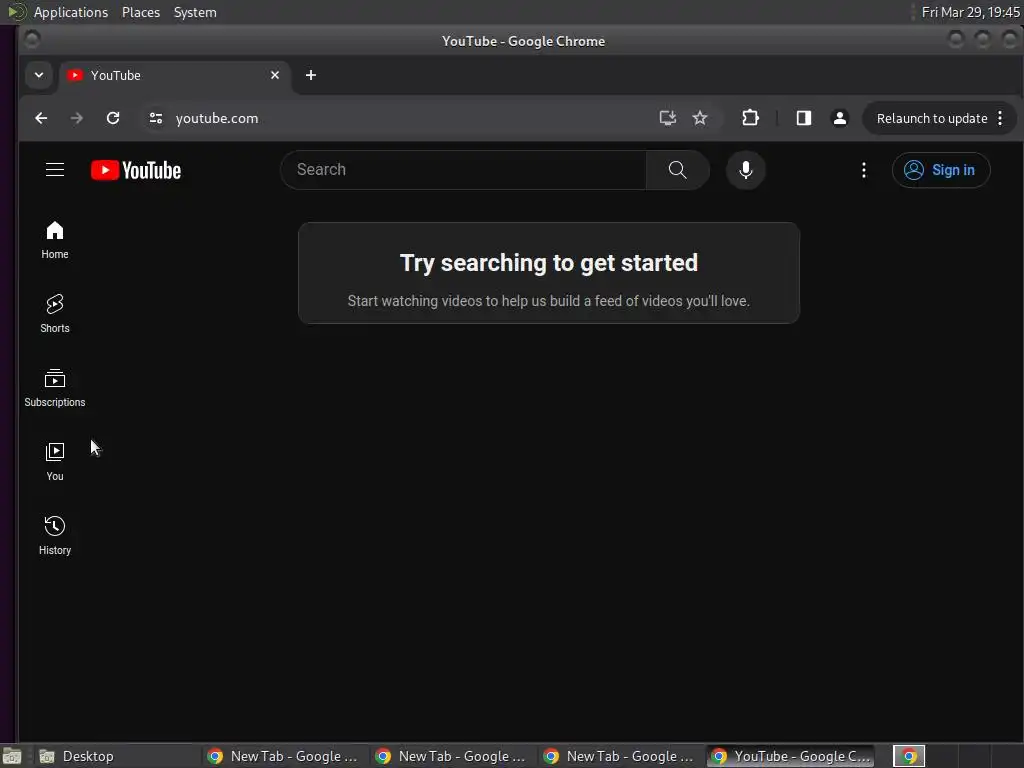The height and width of the screenshot is (768, 1024).
Task: Click the window menu button in title bar
Action: [32, 40]
